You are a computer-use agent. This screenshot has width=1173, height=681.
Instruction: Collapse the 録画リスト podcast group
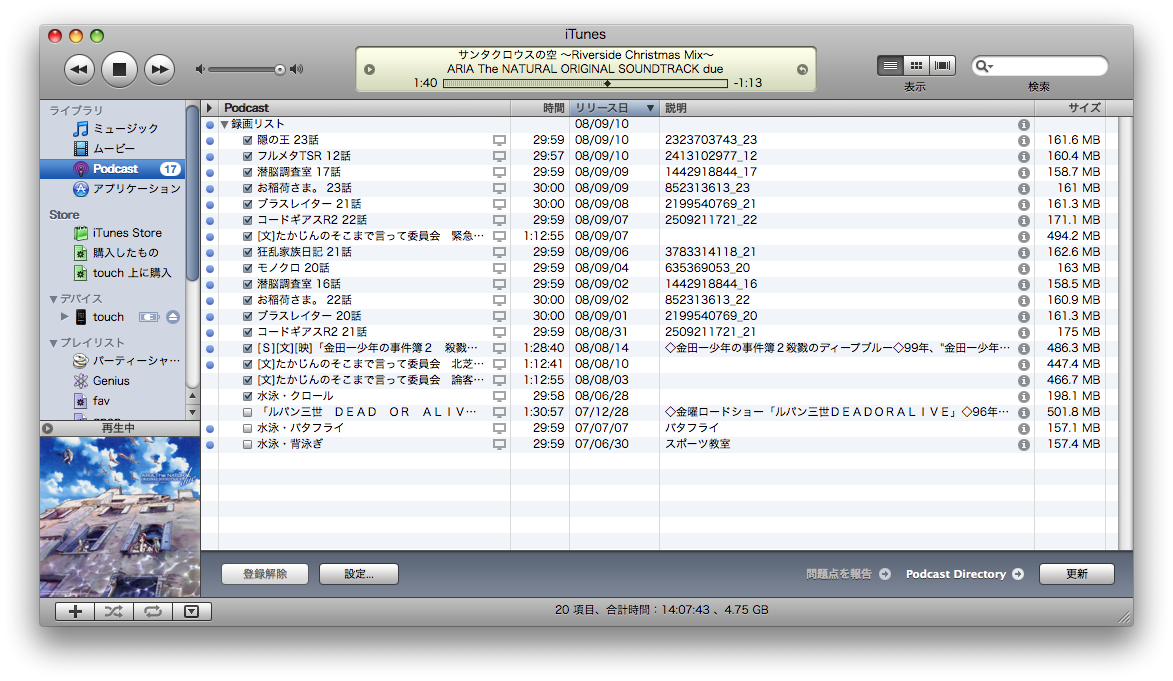click(x=224, y=124)
